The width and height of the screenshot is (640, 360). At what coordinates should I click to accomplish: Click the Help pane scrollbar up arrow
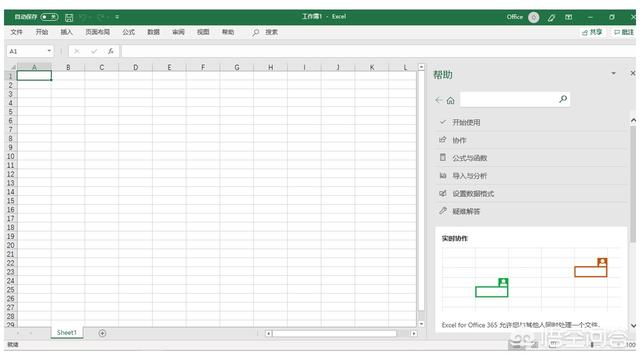coord(633,120)
